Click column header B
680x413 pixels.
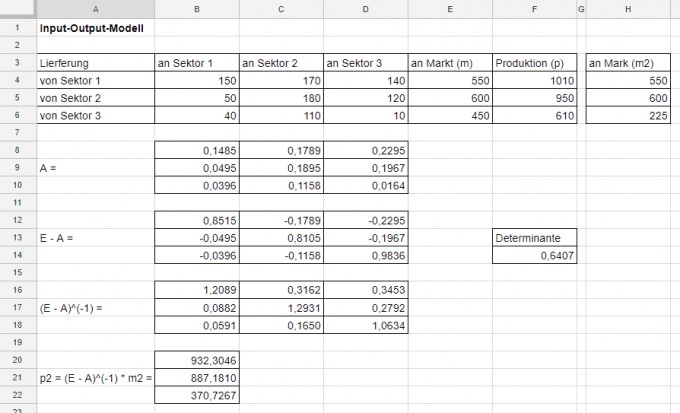pyautogui.click(x=197, y=9)
